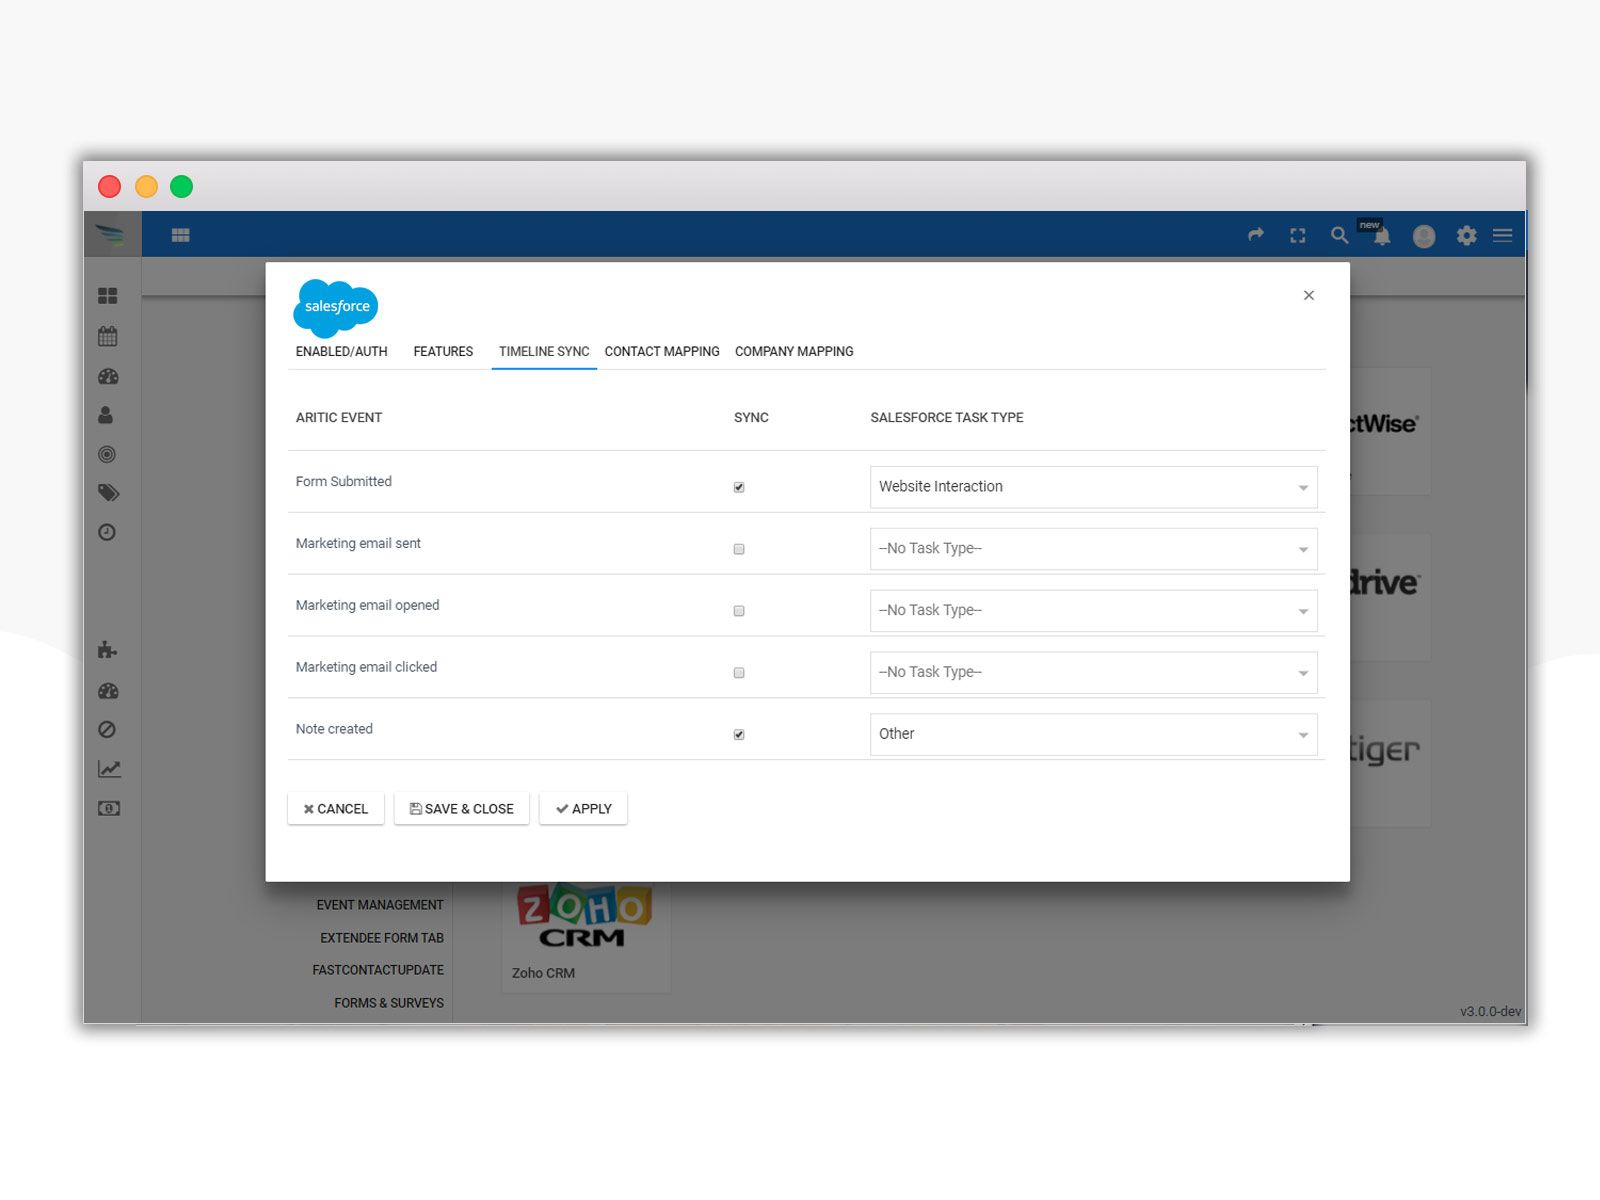The width and height of the screenshot is (1600, 1200).
Task: Open the upper gauge icon in sidebar
Action: click(108, 377)
